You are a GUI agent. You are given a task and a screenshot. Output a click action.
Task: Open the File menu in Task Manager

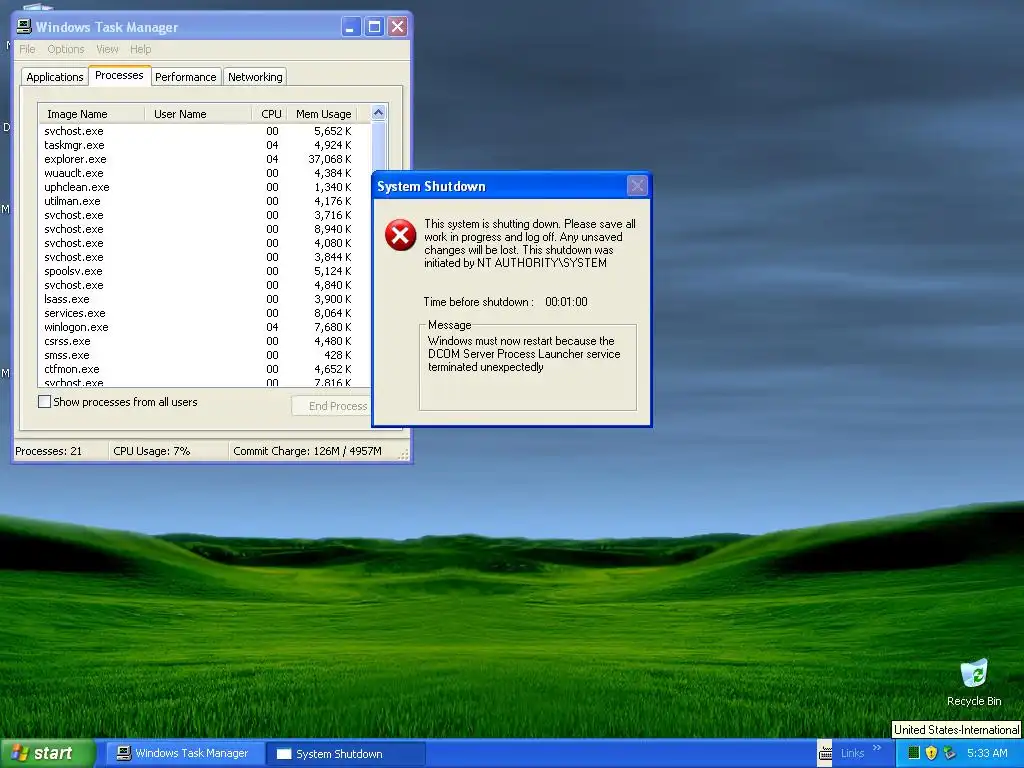pyautogui.click(x=27, y=49)
